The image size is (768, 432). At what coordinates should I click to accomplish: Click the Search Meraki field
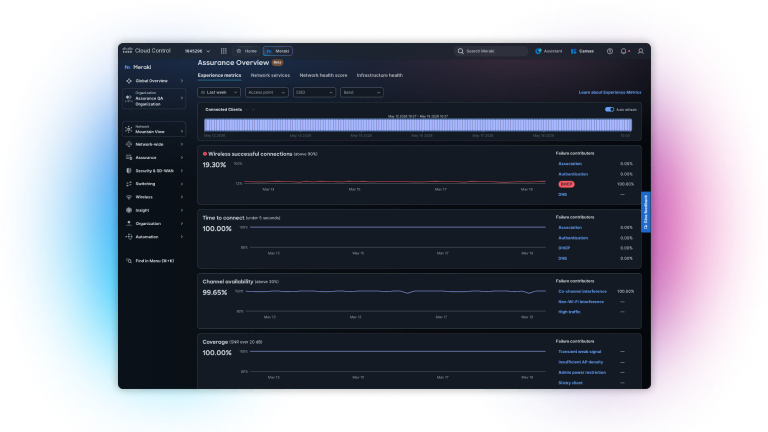[491, 51]
